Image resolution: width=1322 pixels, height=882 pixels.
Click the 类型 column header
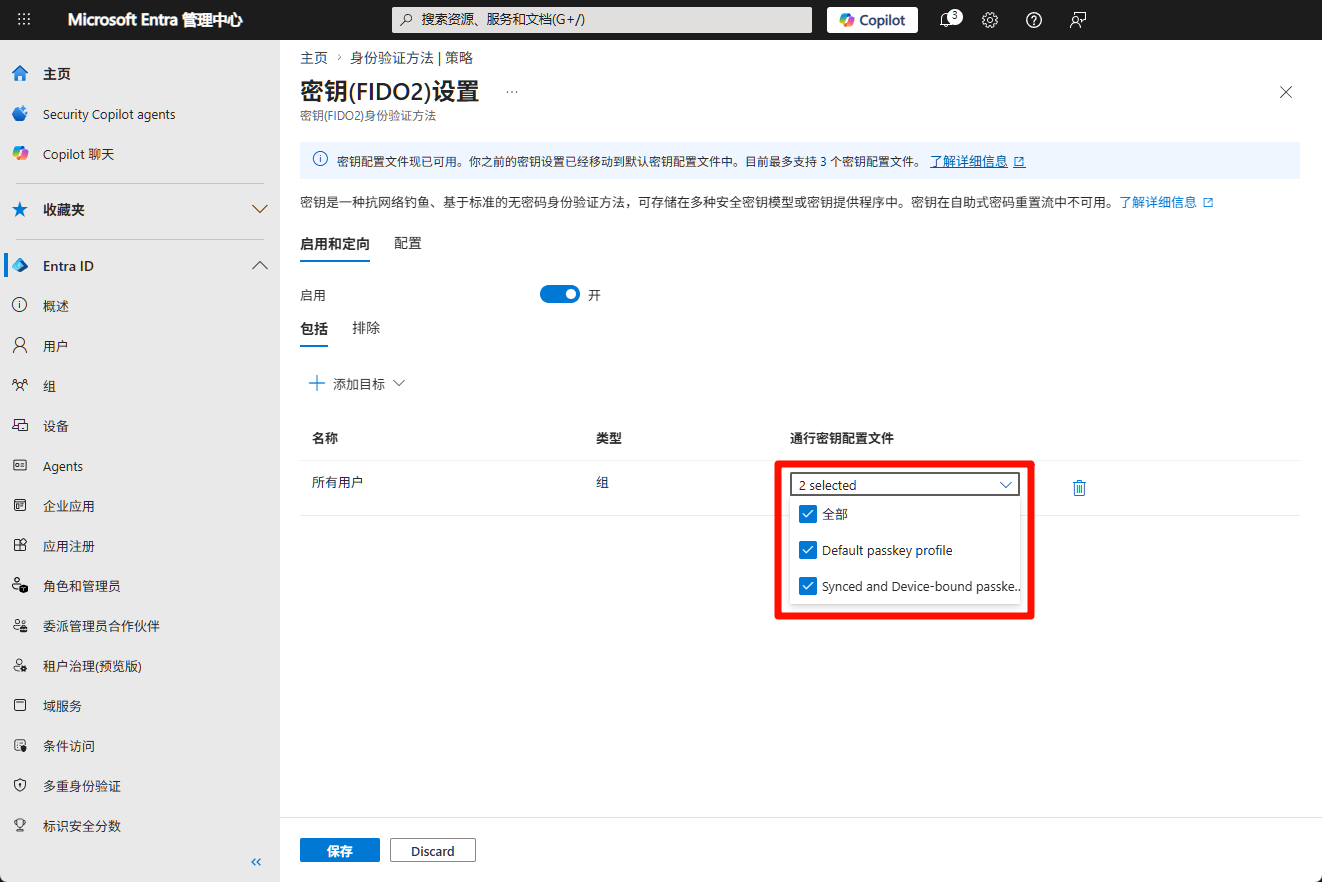(x=609, y=438)
